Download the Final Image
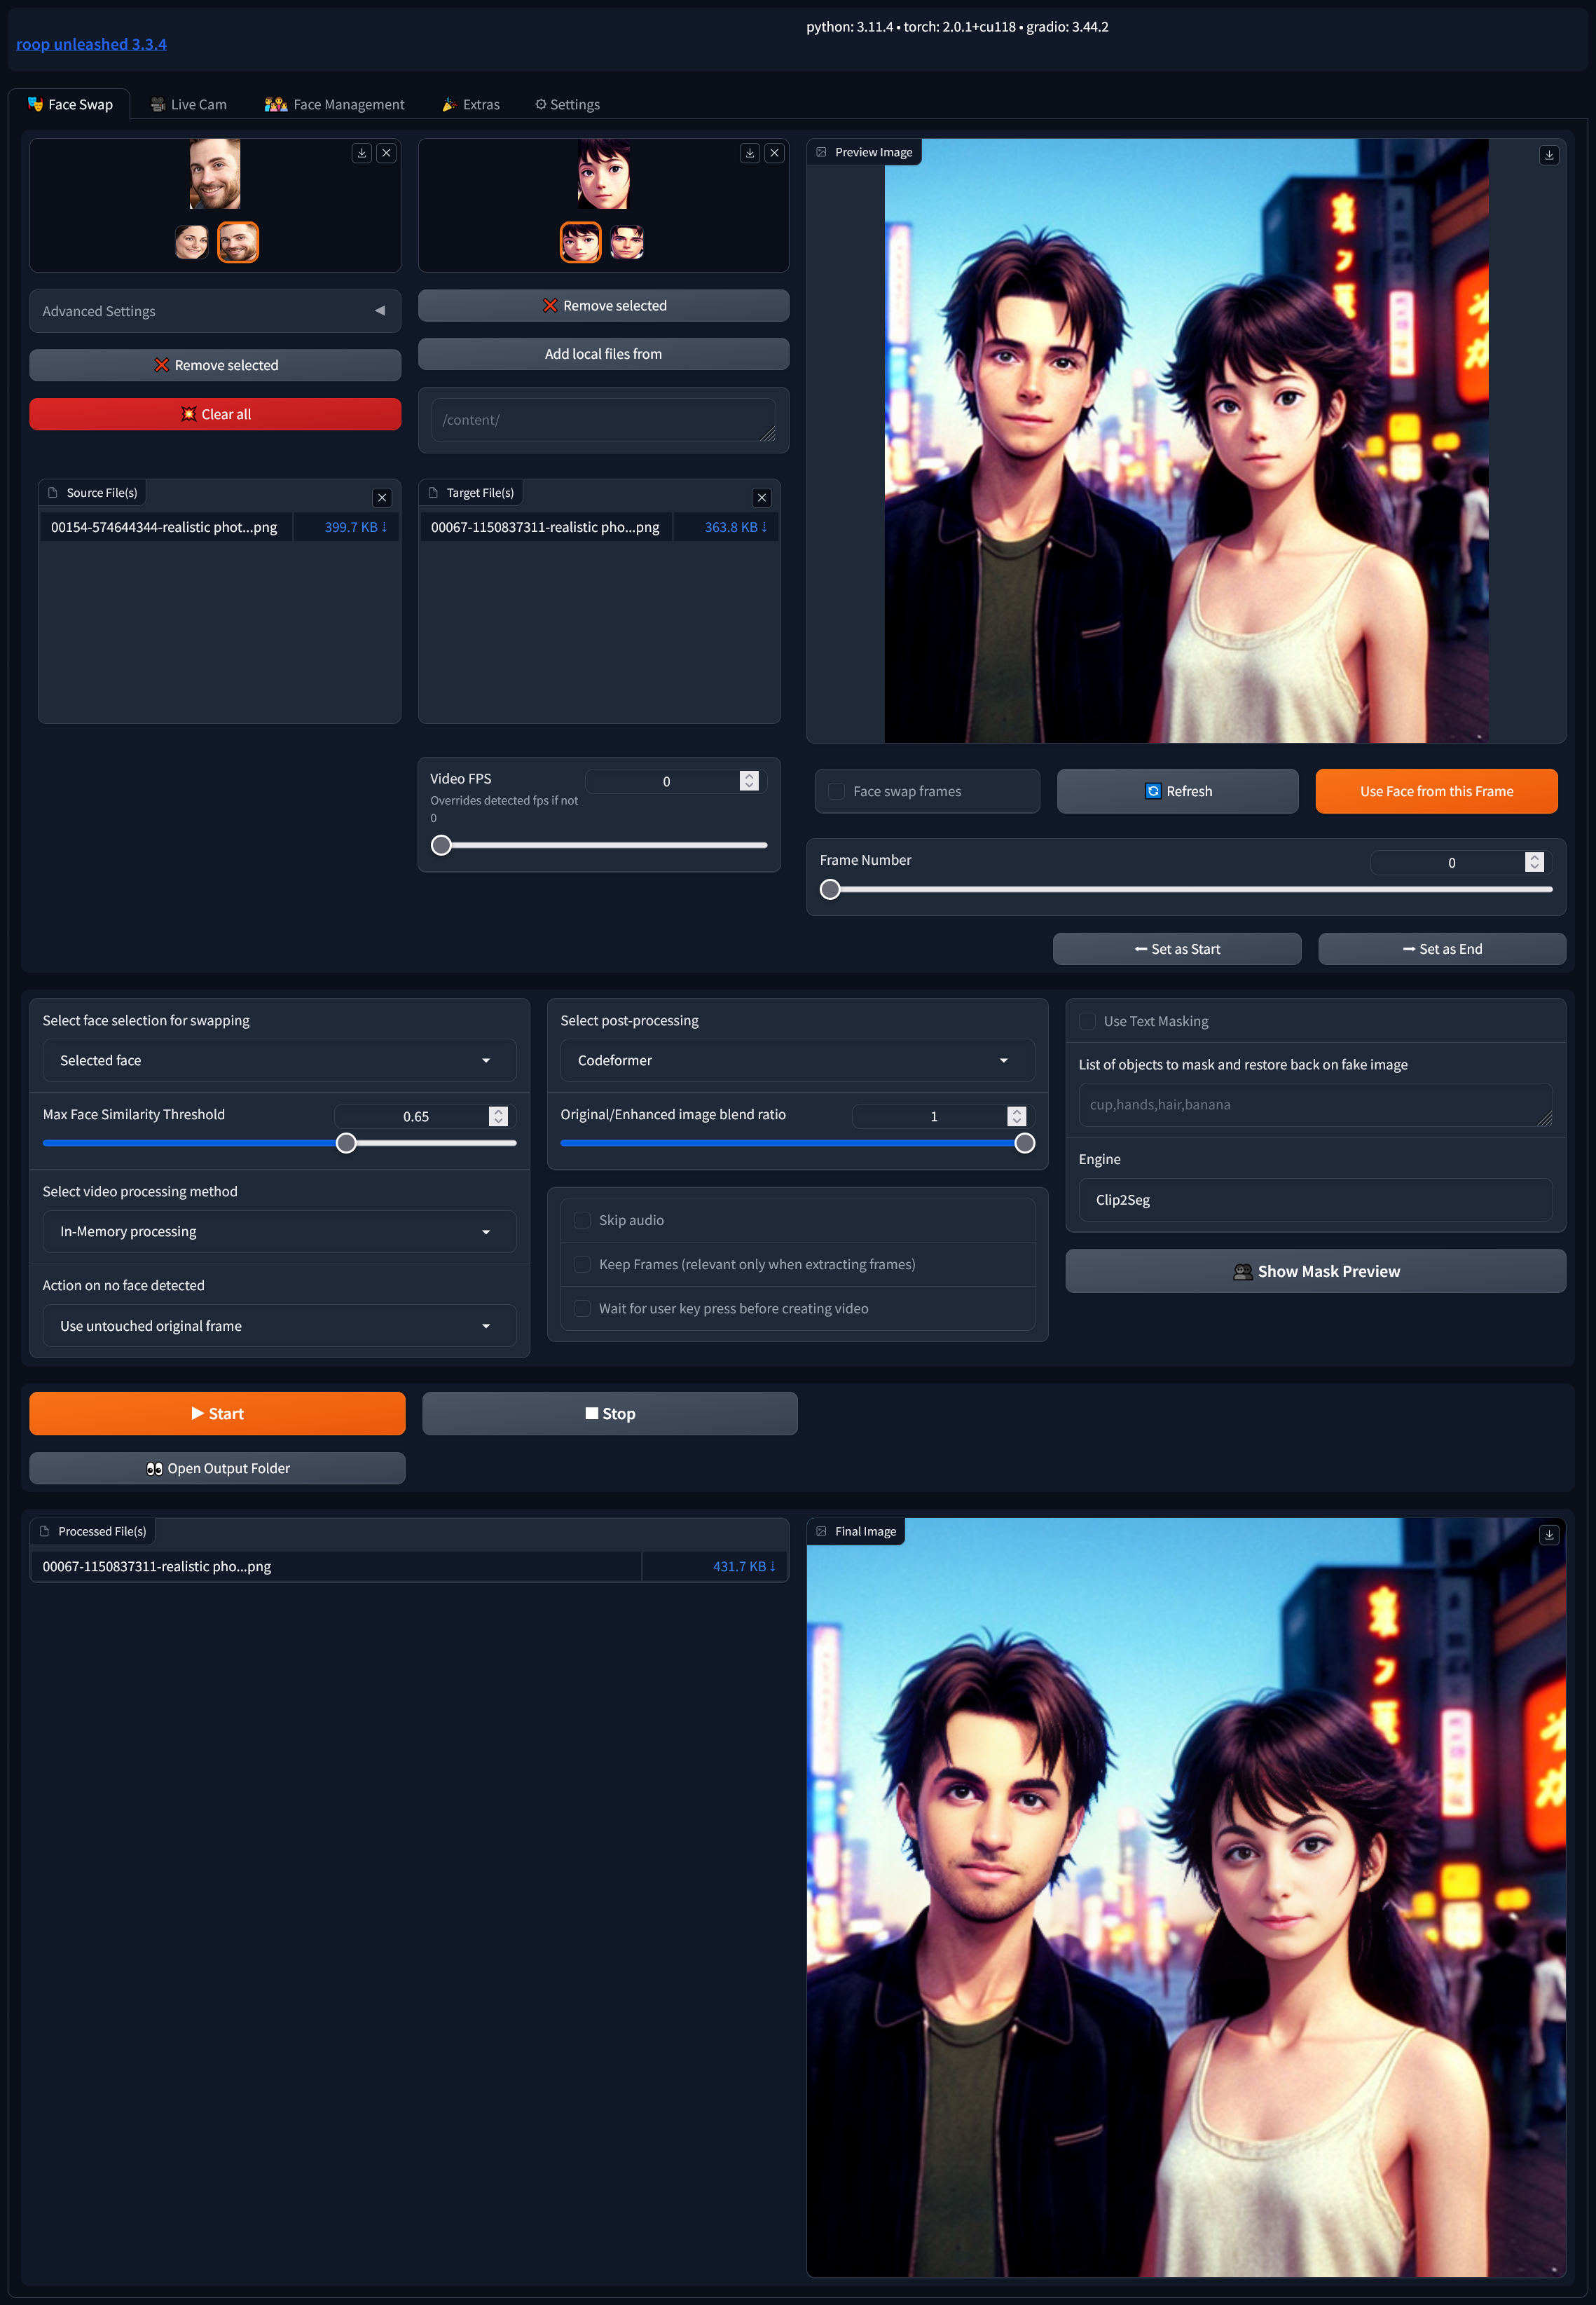Image resolution: width=1596 pixels, height=2305 pixels. 1549,1534
